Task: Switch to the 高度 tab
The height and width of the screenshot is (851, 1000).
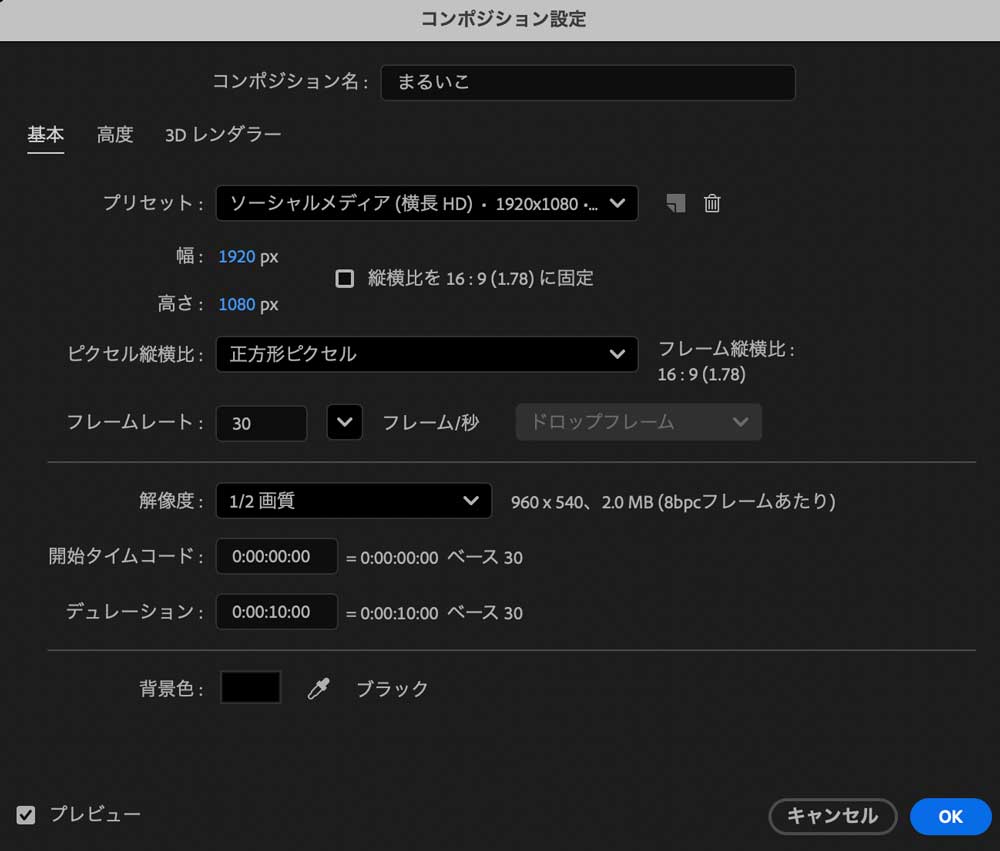Action: coord(115,135)
